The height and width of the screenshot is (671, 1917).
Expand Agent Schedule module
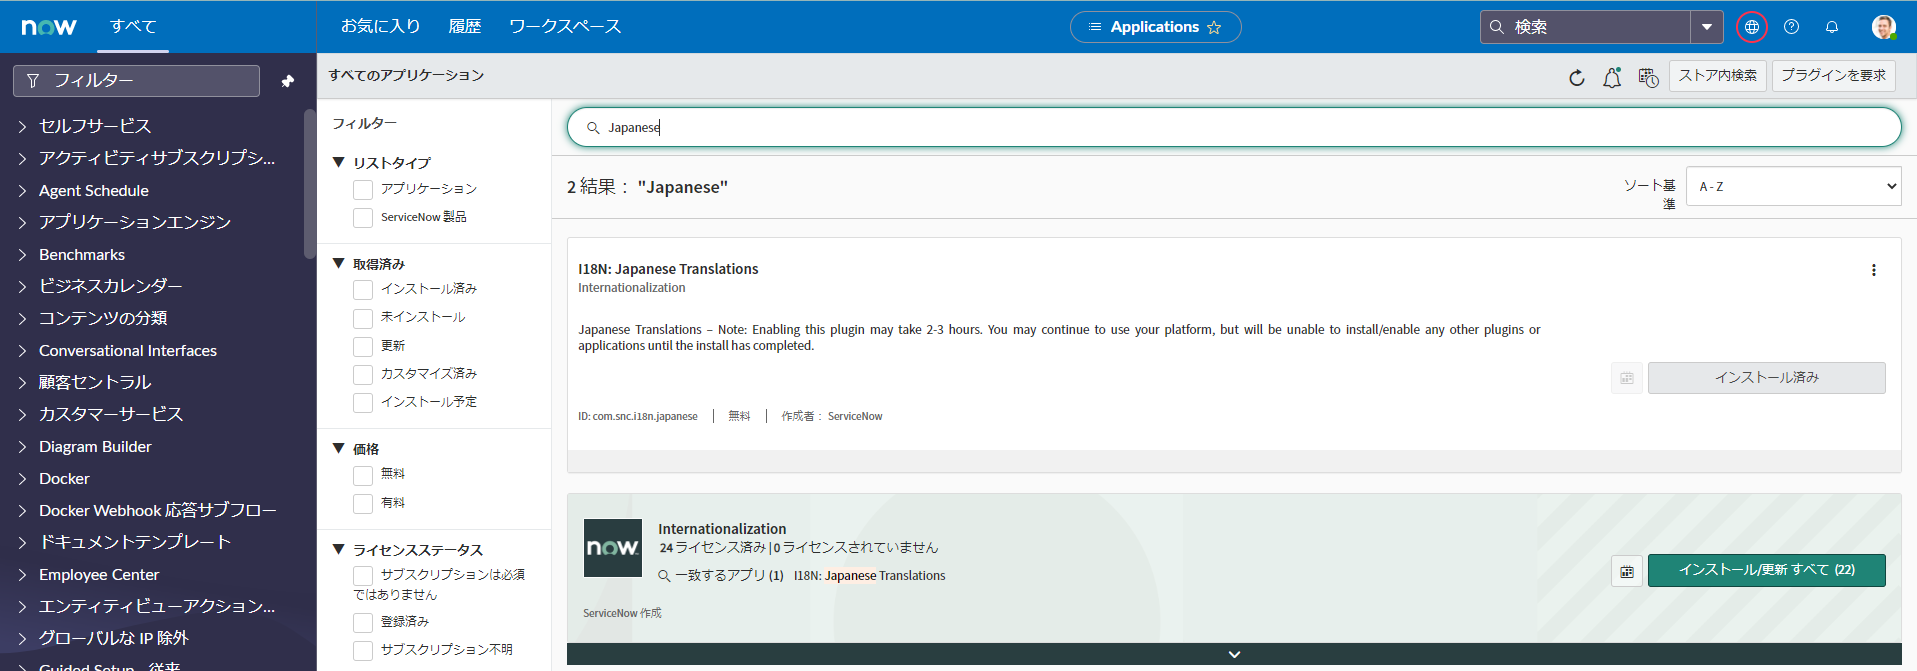pos(22,191)
